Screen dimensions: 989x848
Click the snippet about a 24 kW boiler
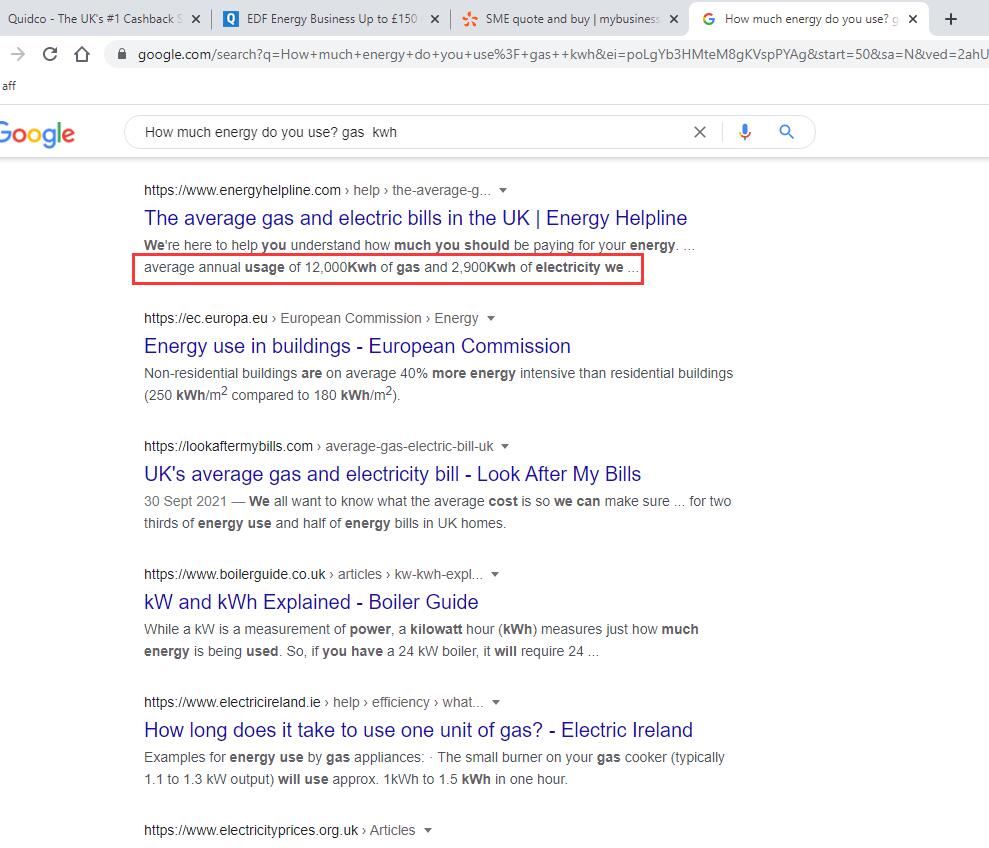421,640
